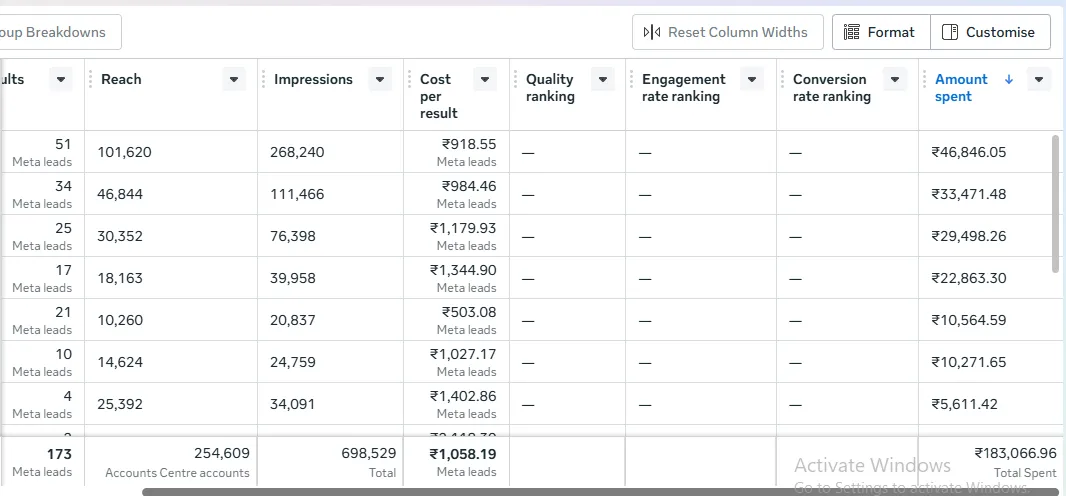Click the total cost per result ₹1,058.19

(x=463, y=454)
